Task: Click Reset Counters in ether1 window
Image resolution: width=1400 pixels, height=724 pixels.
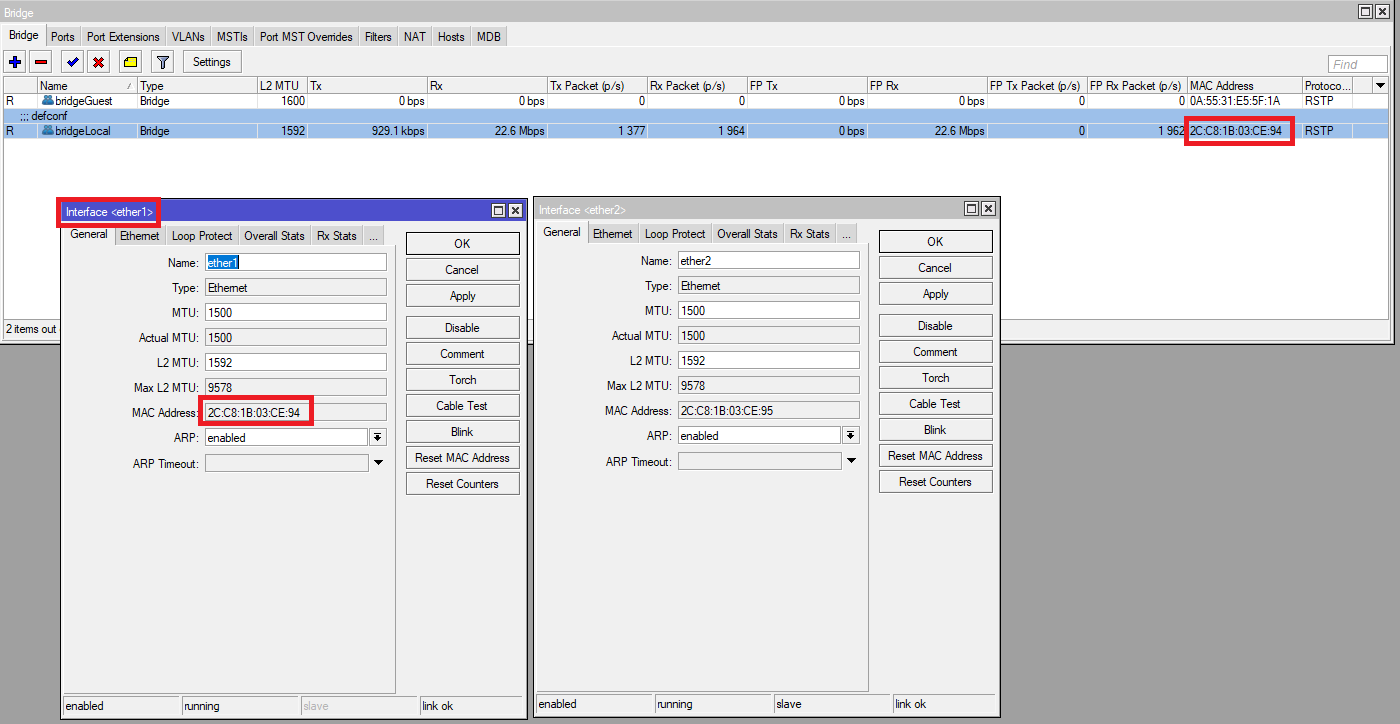Action: coord(463,484)
